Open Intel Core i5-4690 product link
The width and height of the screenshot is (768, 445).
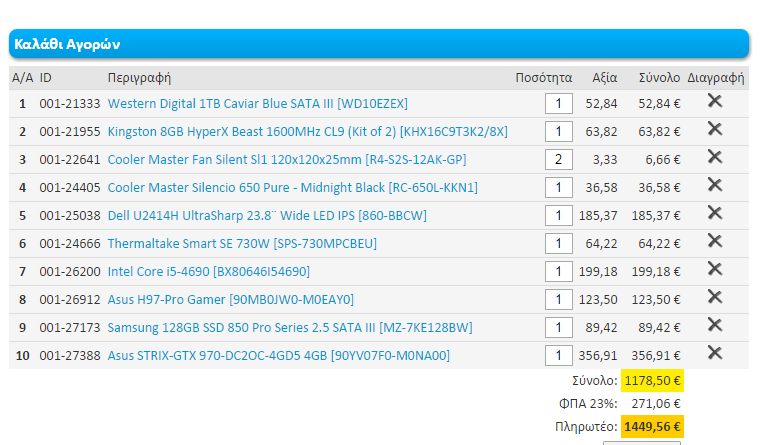click(x=209, y=271)
